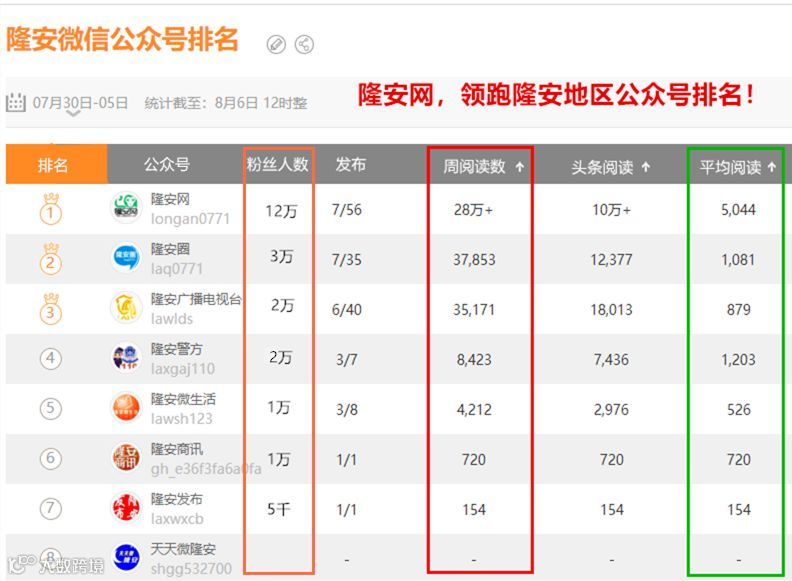Image resolution: width=792 pixels, height=581 pixels.
Task: Expand the date range chevron under 07月30日-05日
Action: pyautogui.click(x=73, y=114)
